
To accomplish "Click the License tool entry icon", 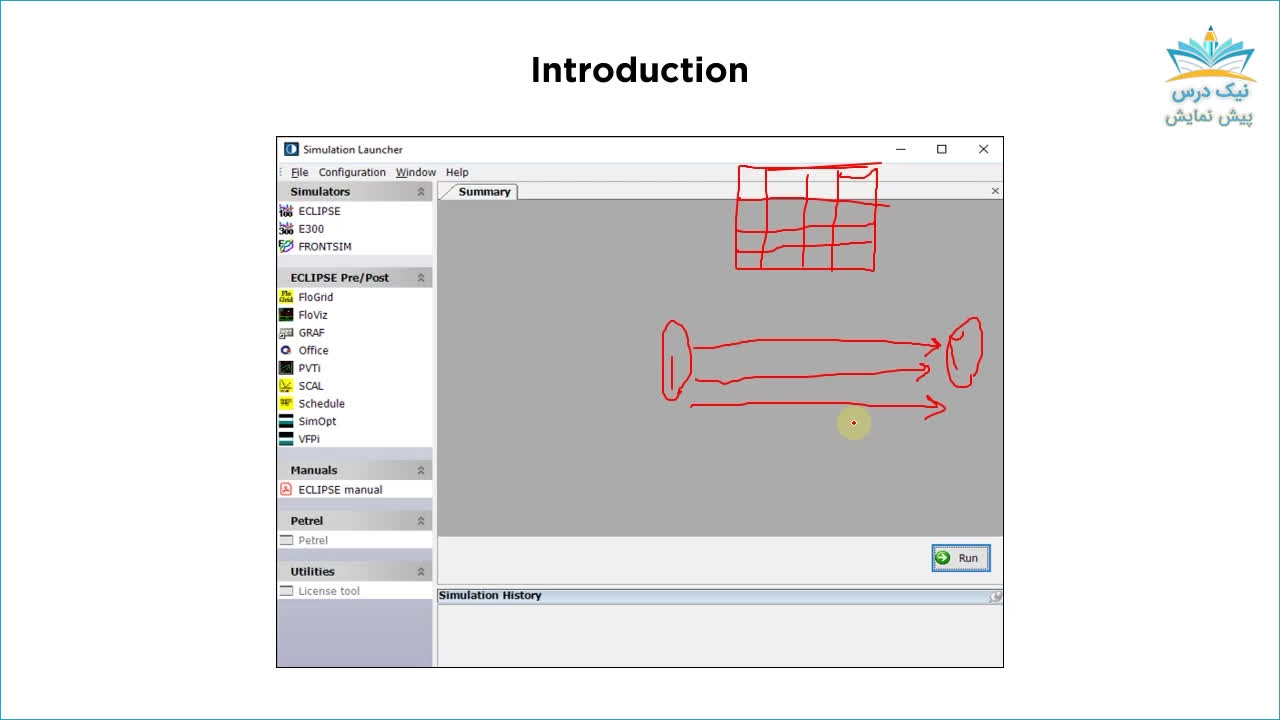I will (286, 591).
